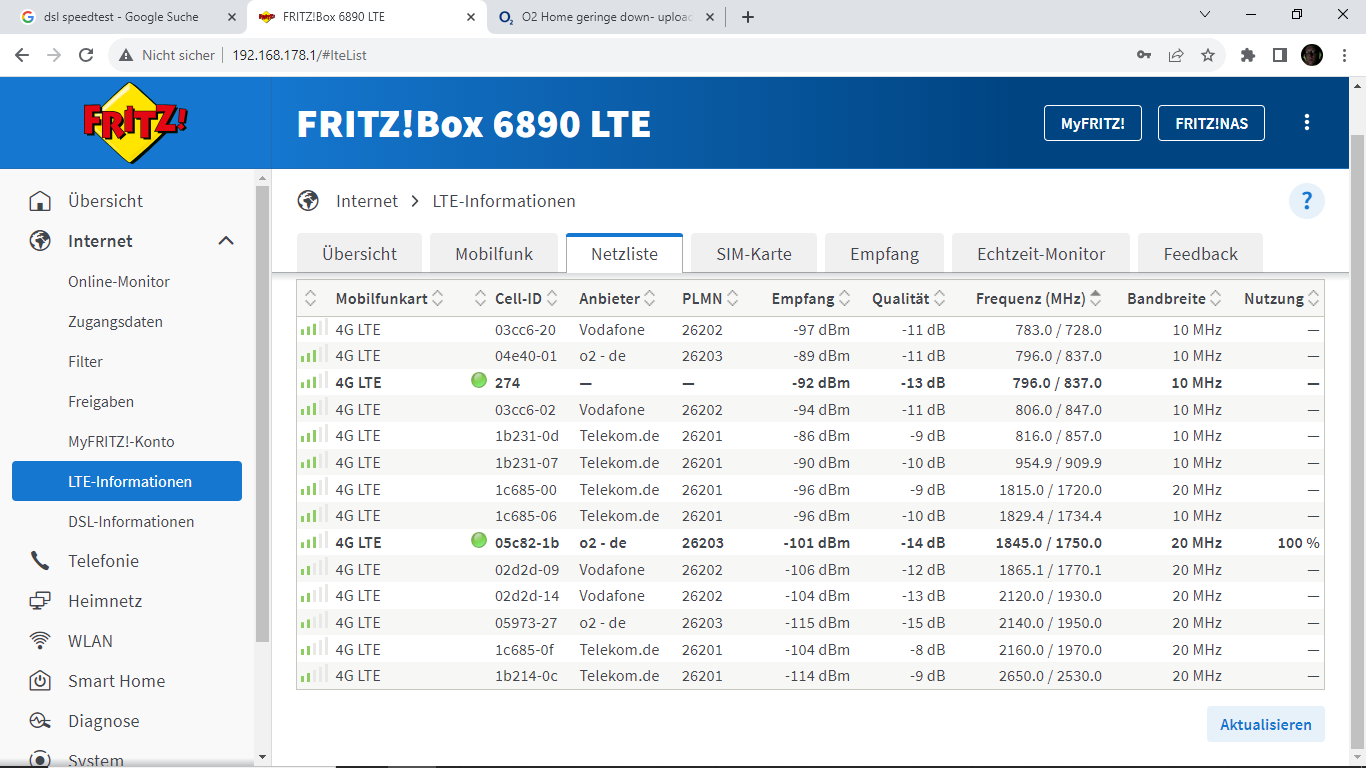Collapse the Internet sidebar section
The height and width of the screenshot is (768, 1366).
pos(226,241)
